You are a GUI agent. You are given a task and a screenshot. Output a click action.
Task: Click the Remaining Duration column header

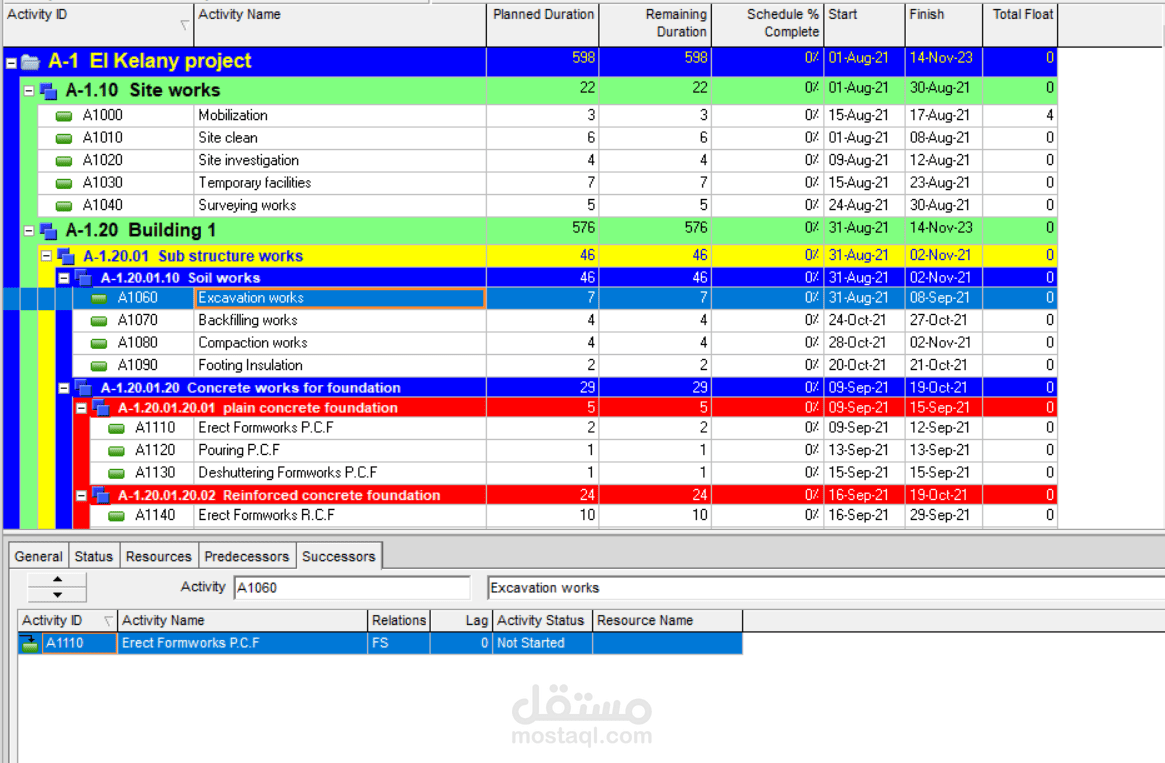click(x=655, y=24)
